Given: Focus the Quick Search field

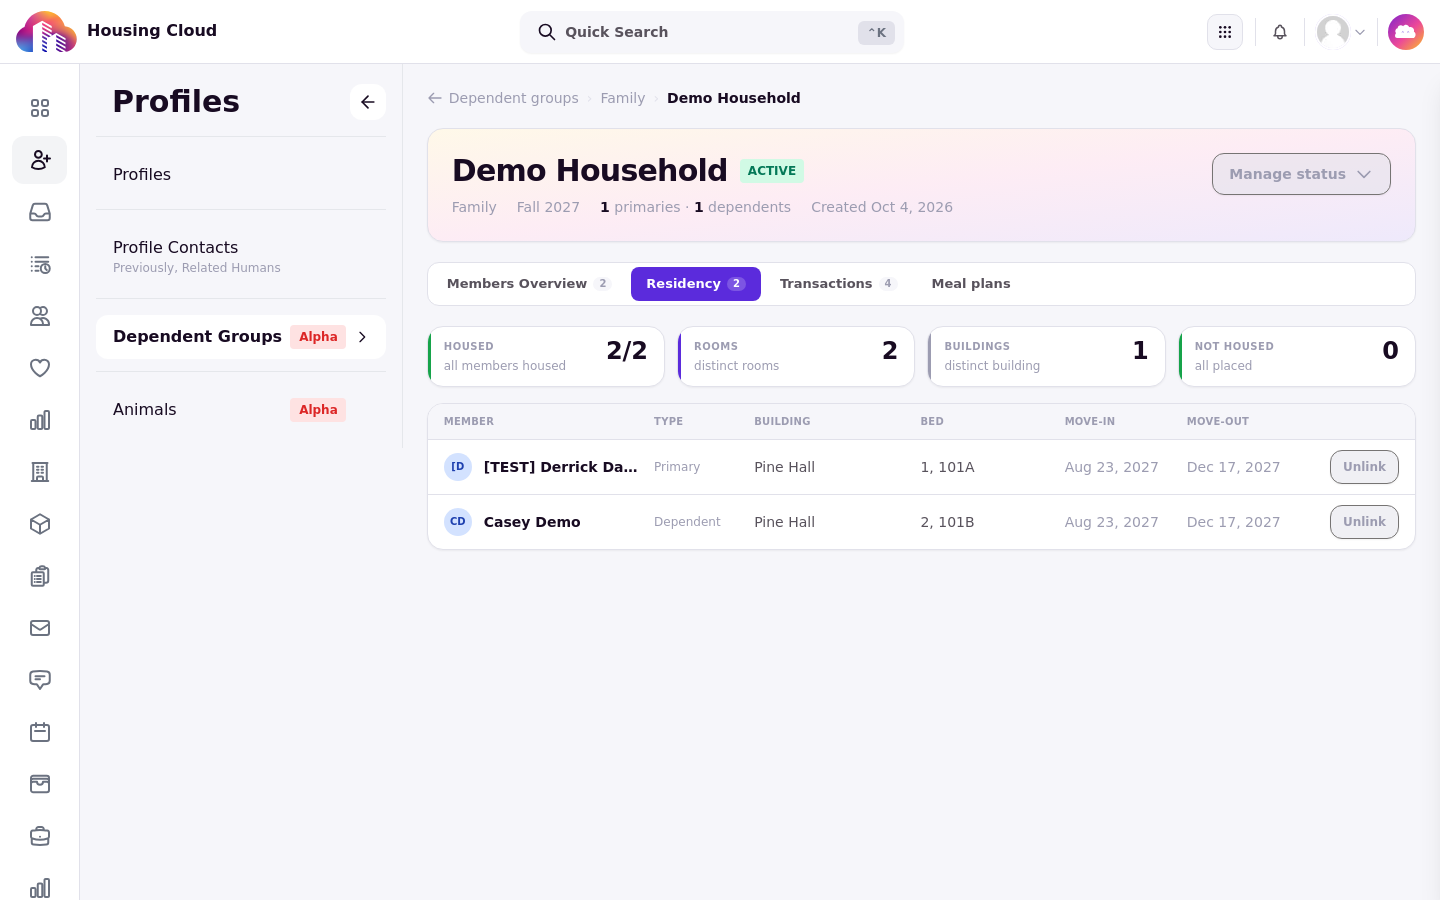Looking at the screenshot, I should [712, 32].
